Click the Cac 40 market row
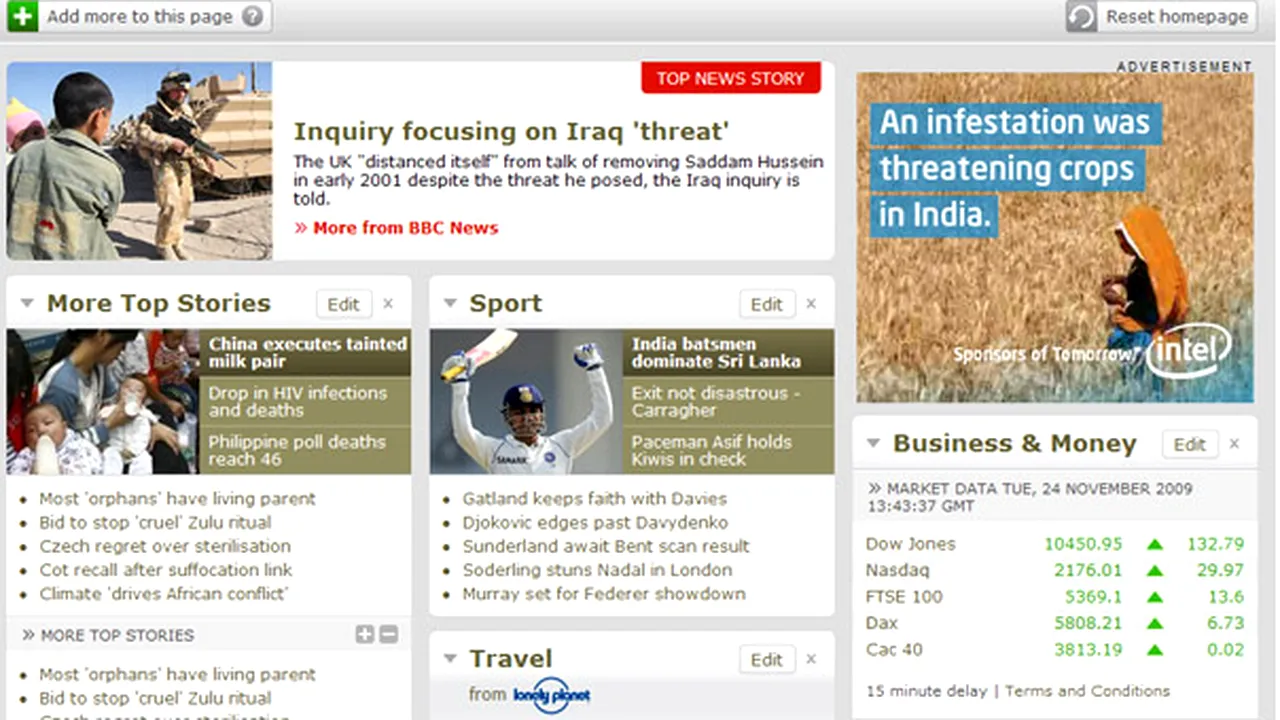 [x=1055, y=650]
